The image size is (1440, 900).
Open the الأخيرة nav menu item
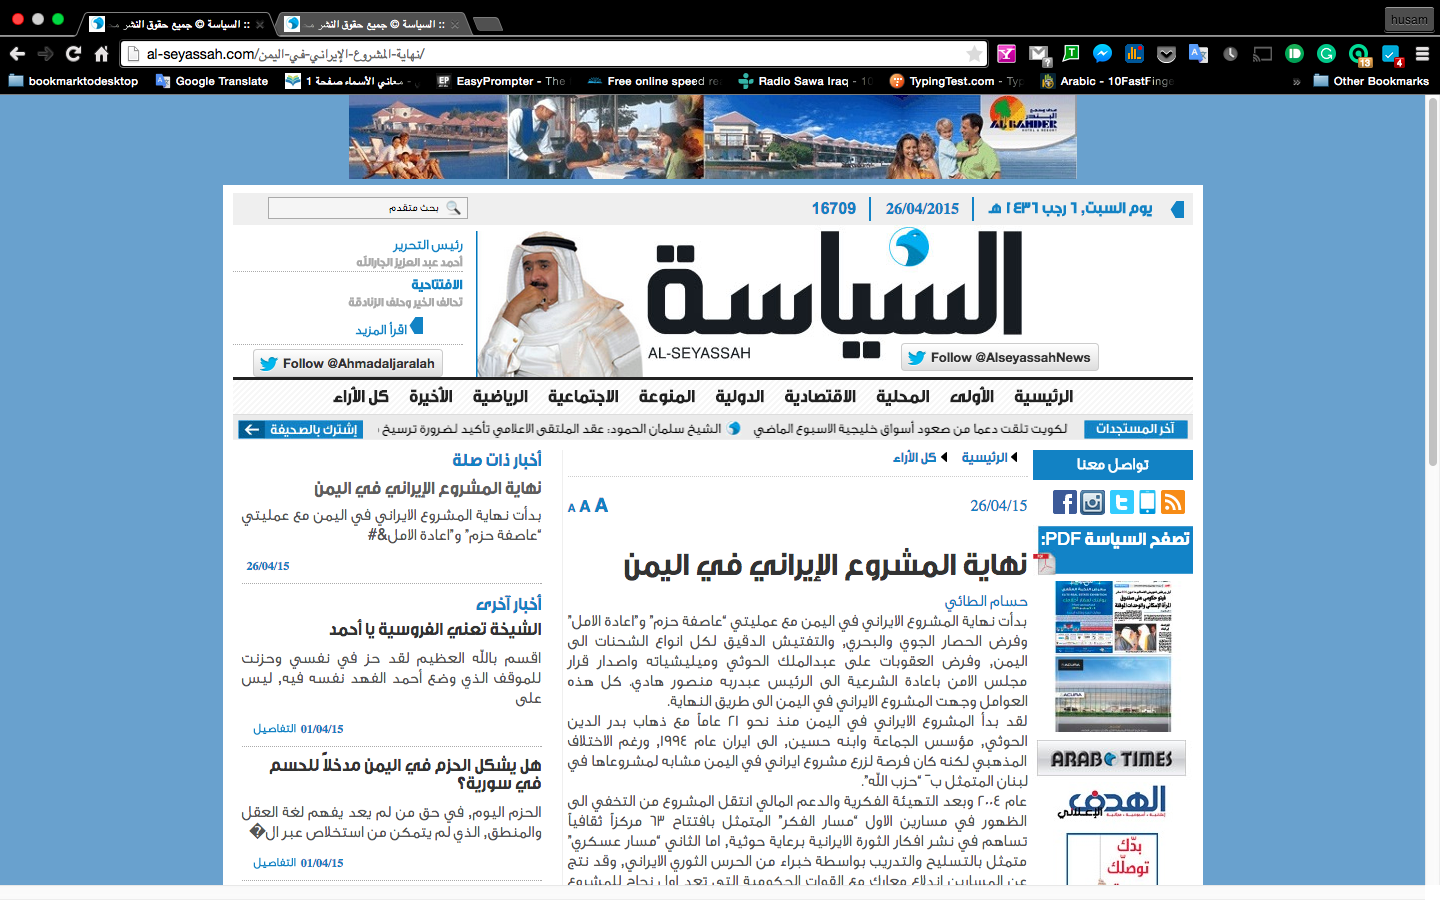(x=431, y=396)
